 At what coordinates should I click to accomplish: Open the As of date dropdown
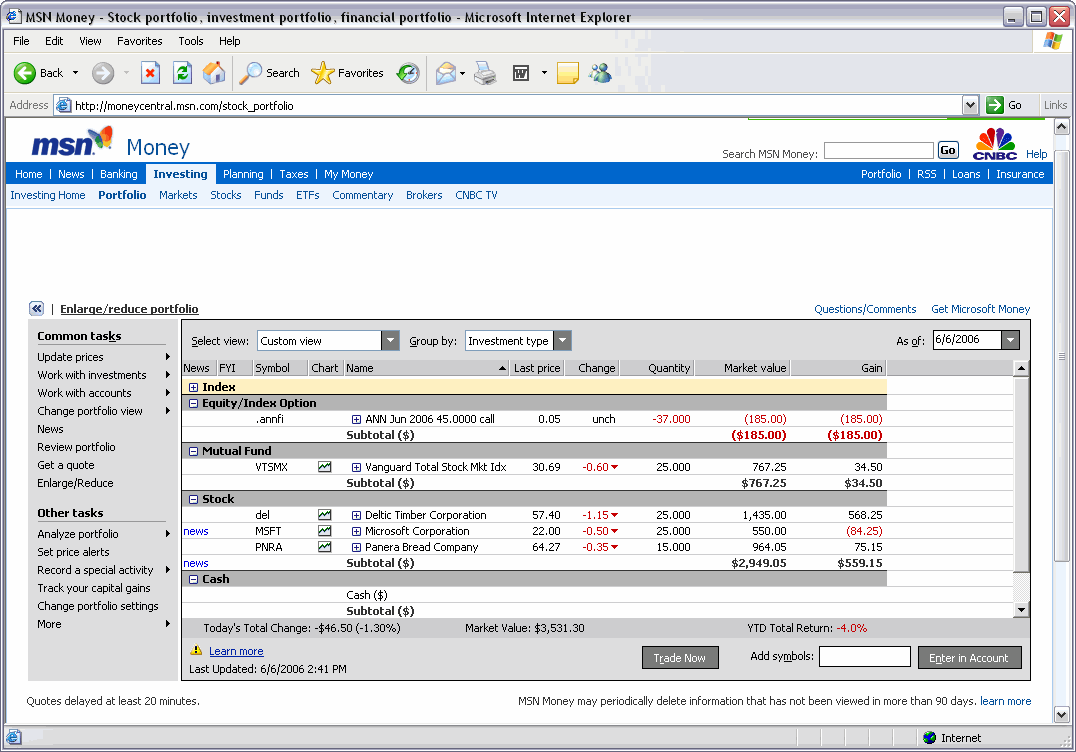(1011, 340)
